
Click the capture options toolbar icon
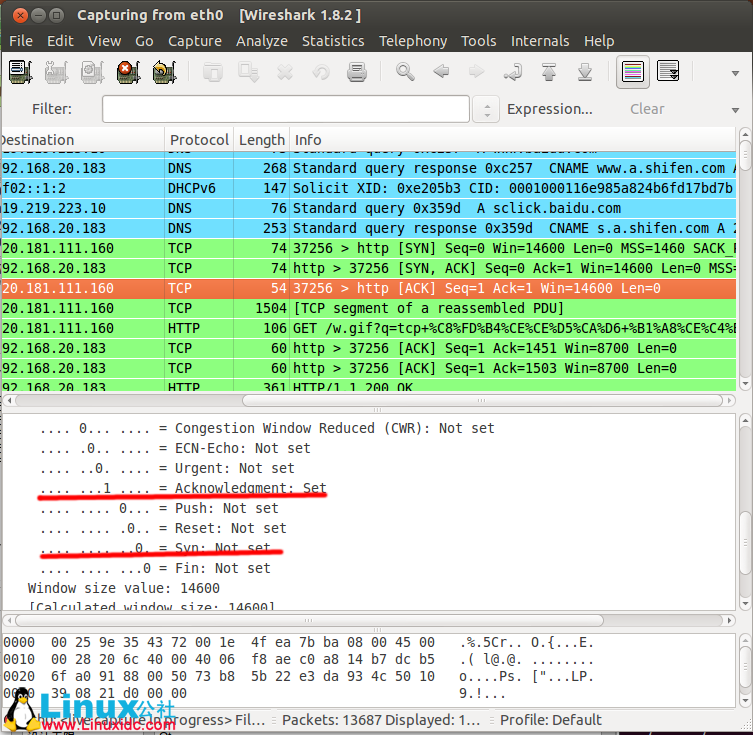click(57, 72)
